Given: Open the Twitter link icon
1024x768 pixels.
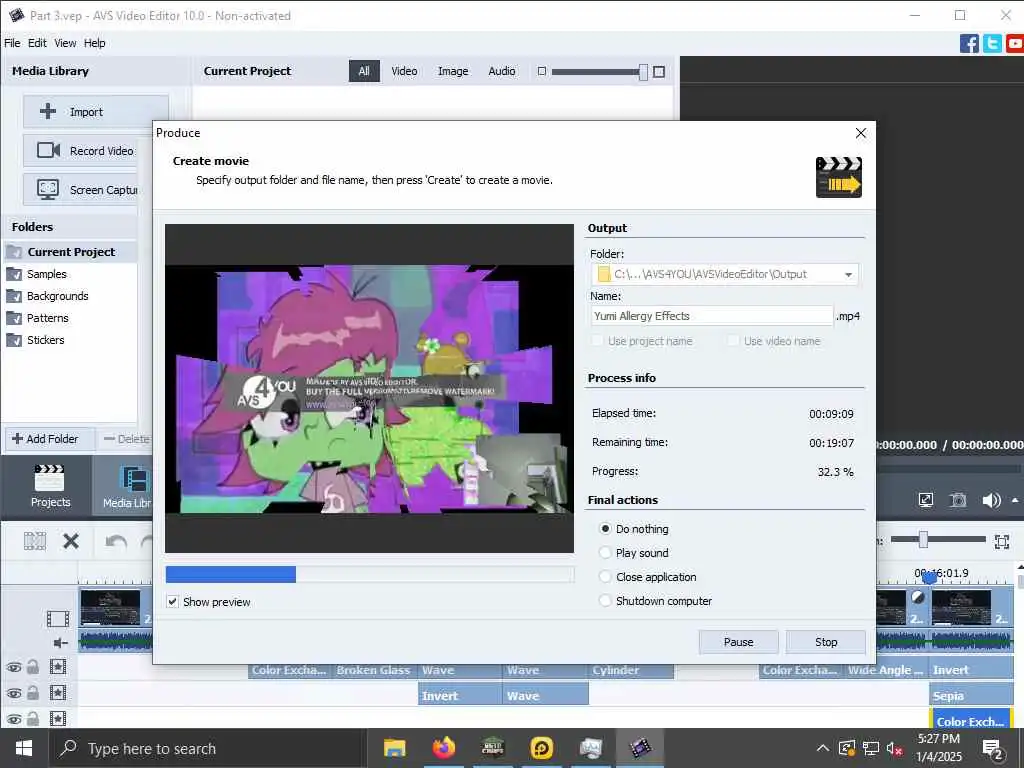Looking at the screenshot, I should (992, 44).
